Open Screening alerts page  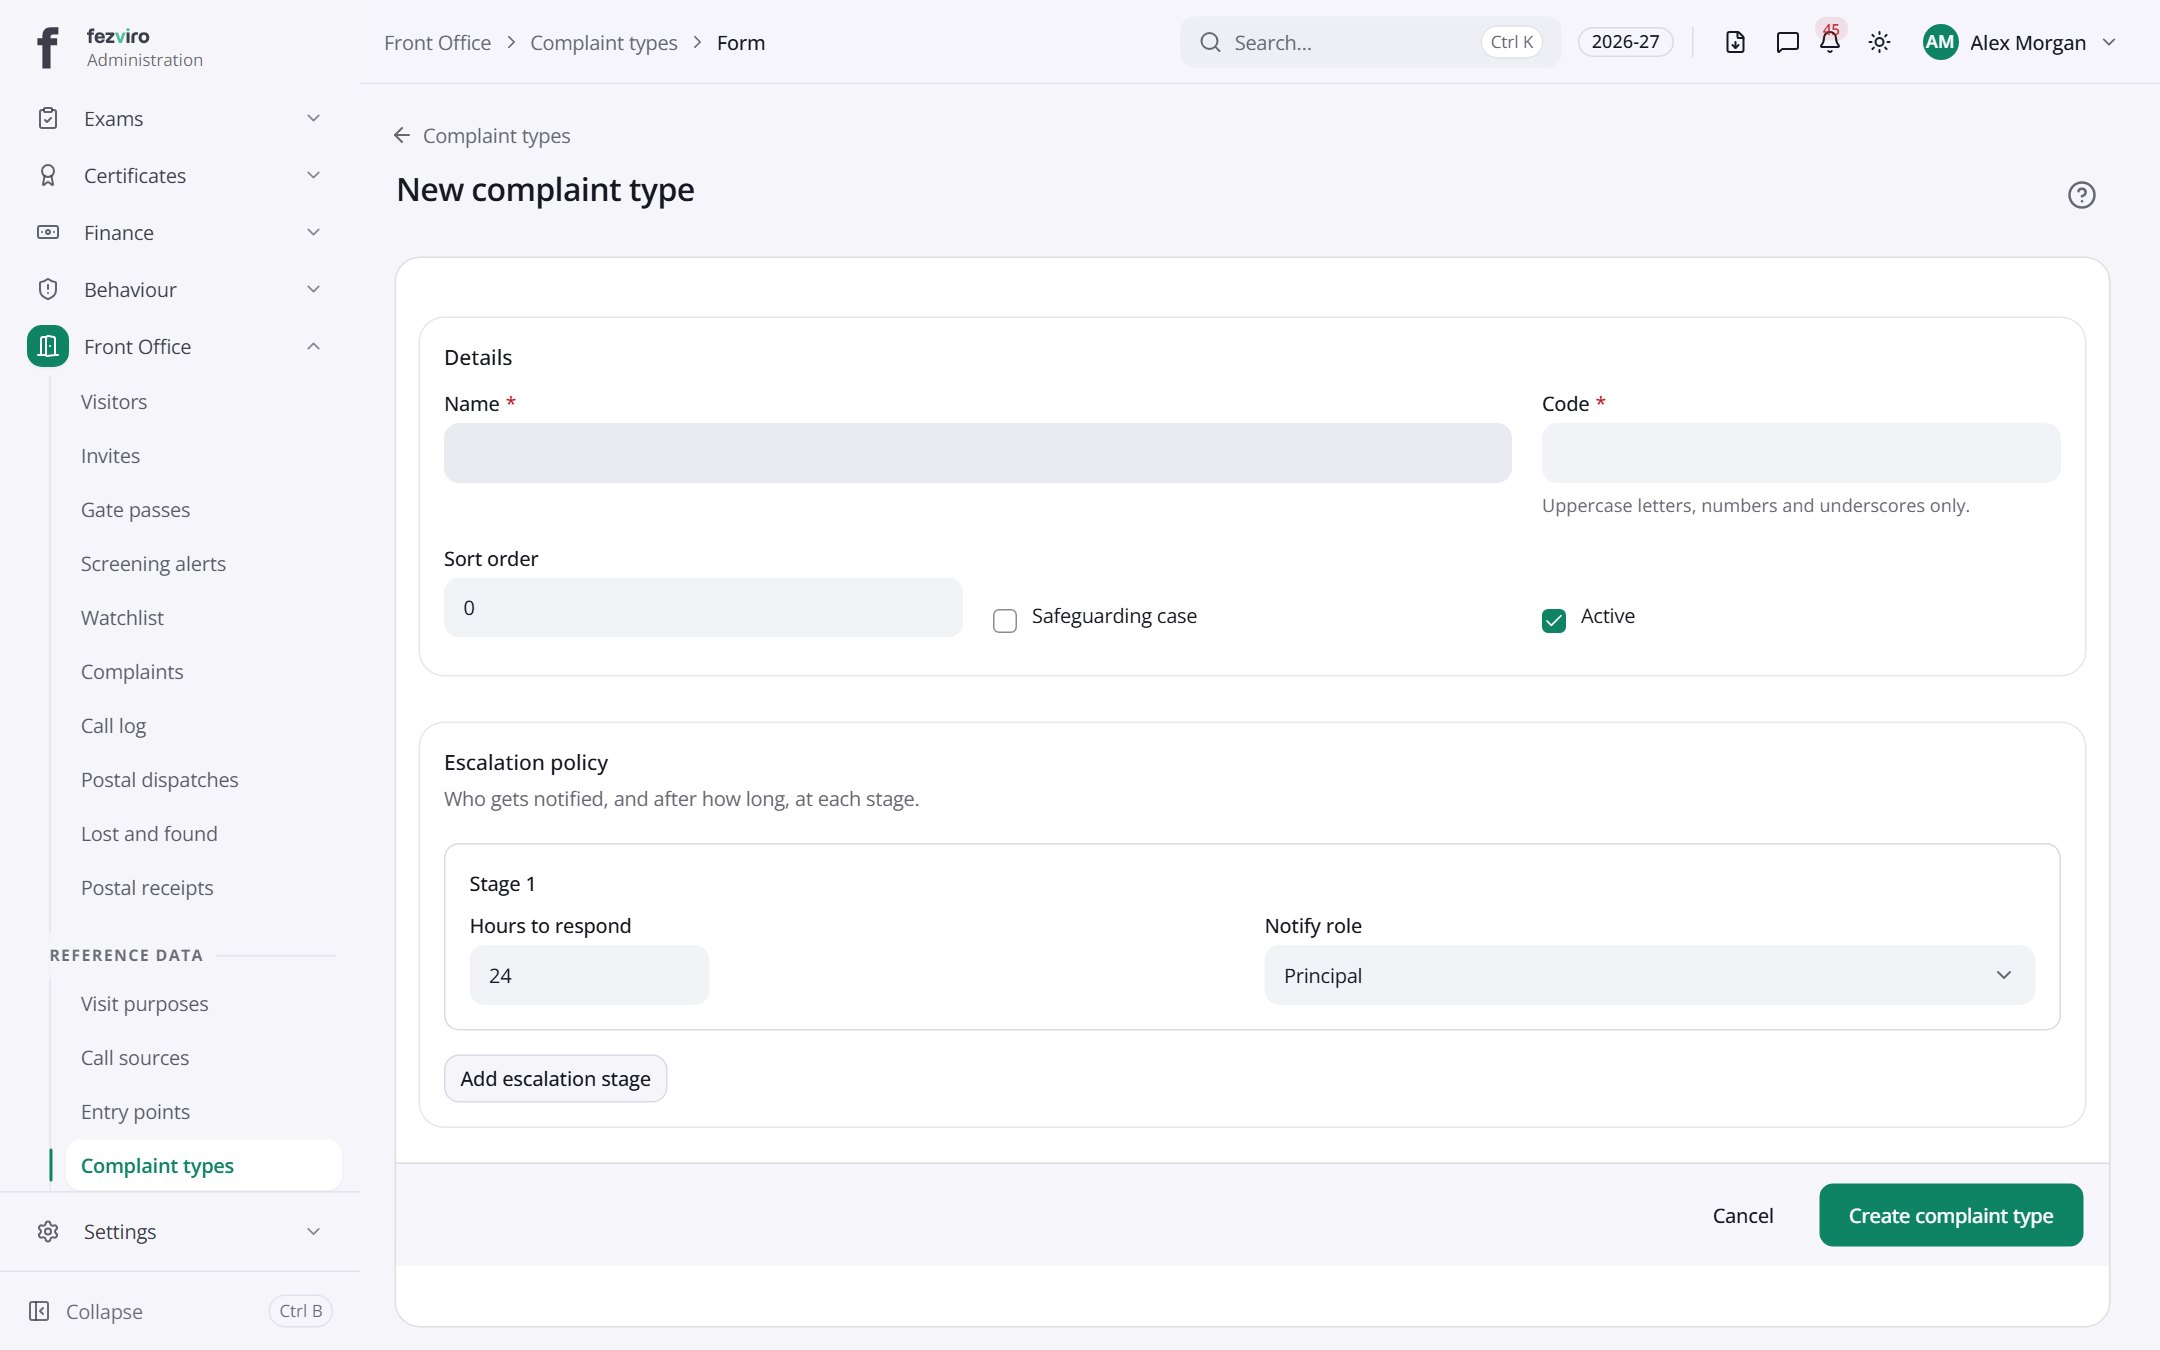pos(153,564)
